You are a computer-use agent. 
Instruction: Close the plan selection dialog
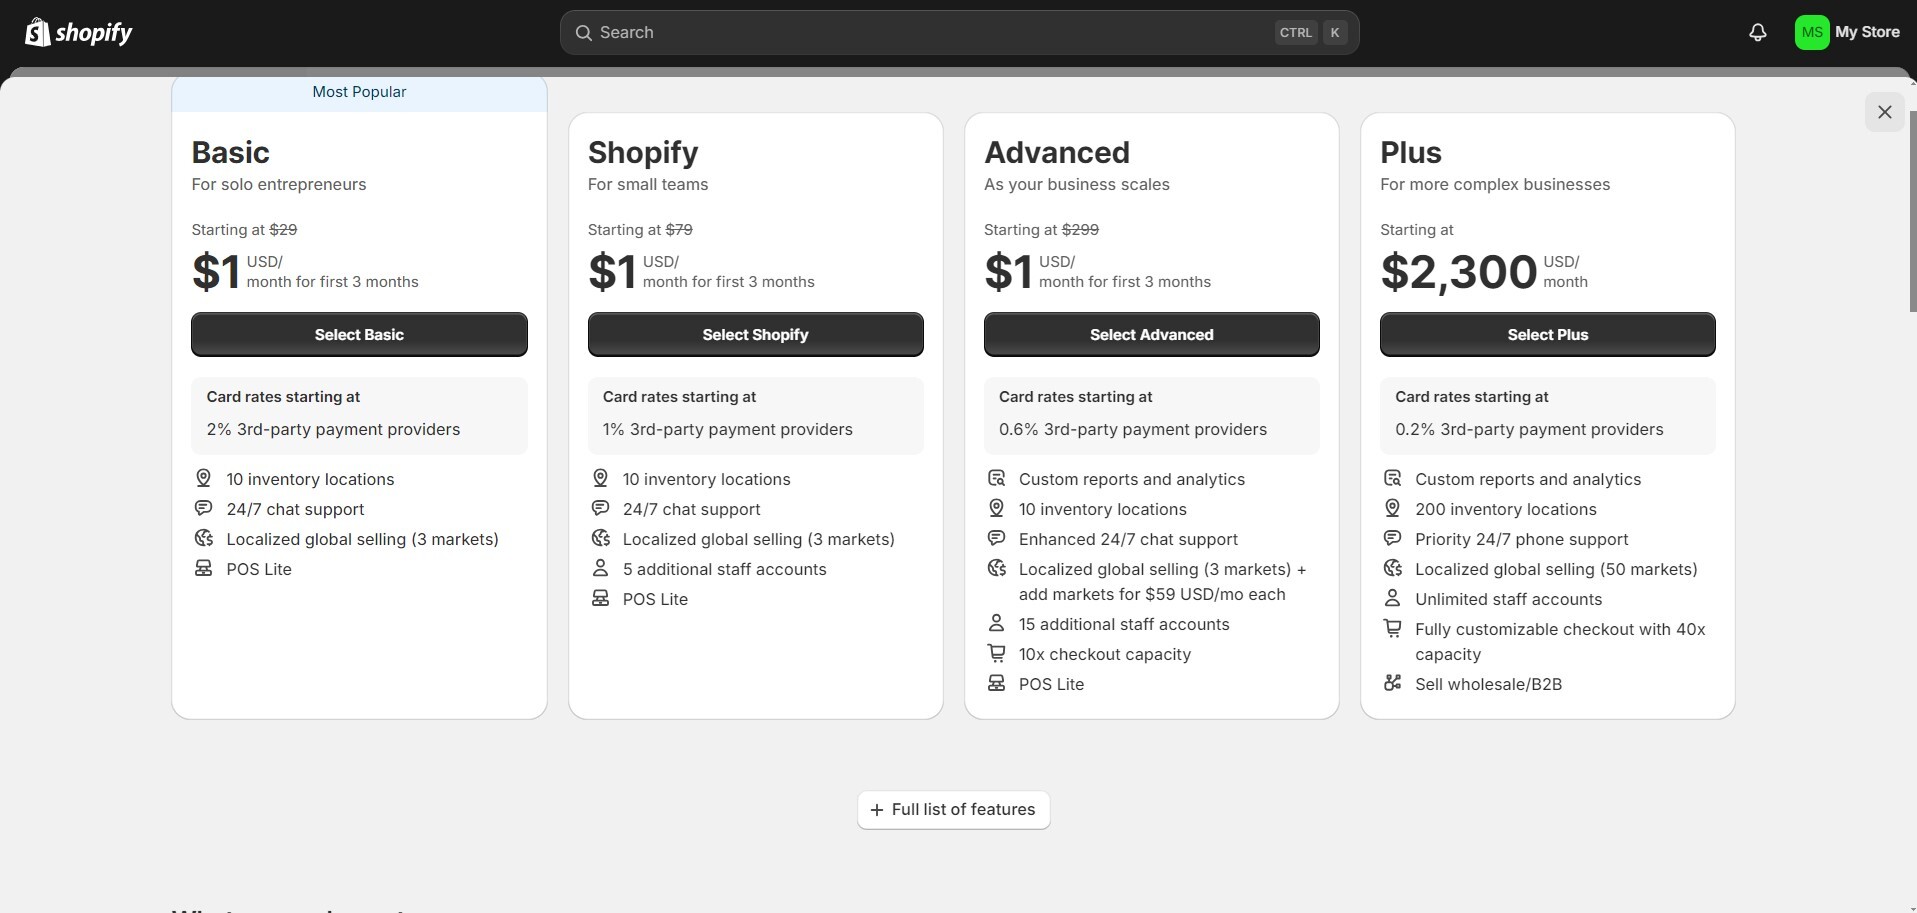click(1884, 112)
